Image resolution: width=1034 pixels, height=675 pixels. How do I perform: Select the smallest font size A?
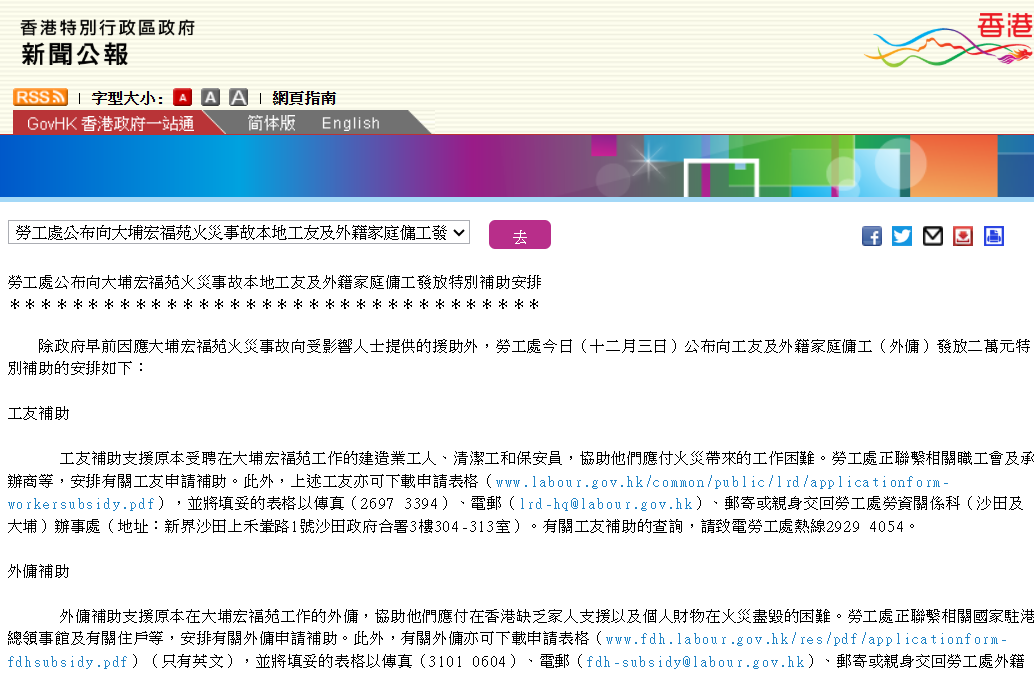[x=182, y=97]
